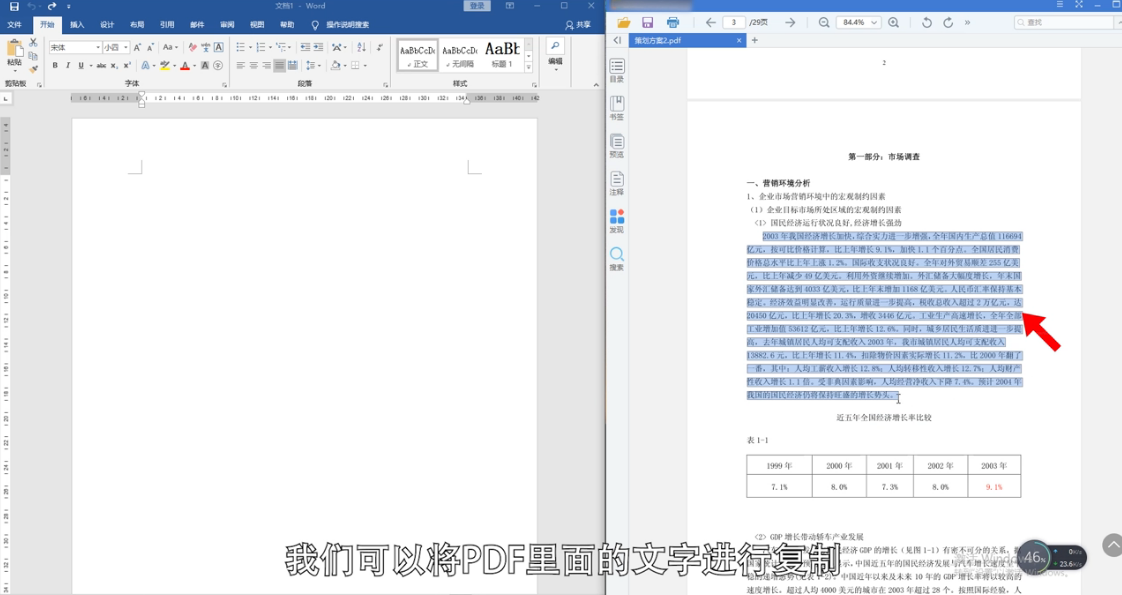The width and height of the screenshot is (1122, 595).
Task: Click the Text Effects (outlined A) icon
Action: (x=147, y=66)
